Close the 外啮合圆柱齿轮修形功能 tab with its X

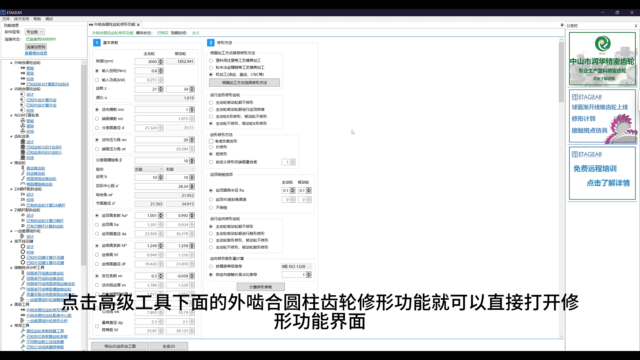click(138, 24)
